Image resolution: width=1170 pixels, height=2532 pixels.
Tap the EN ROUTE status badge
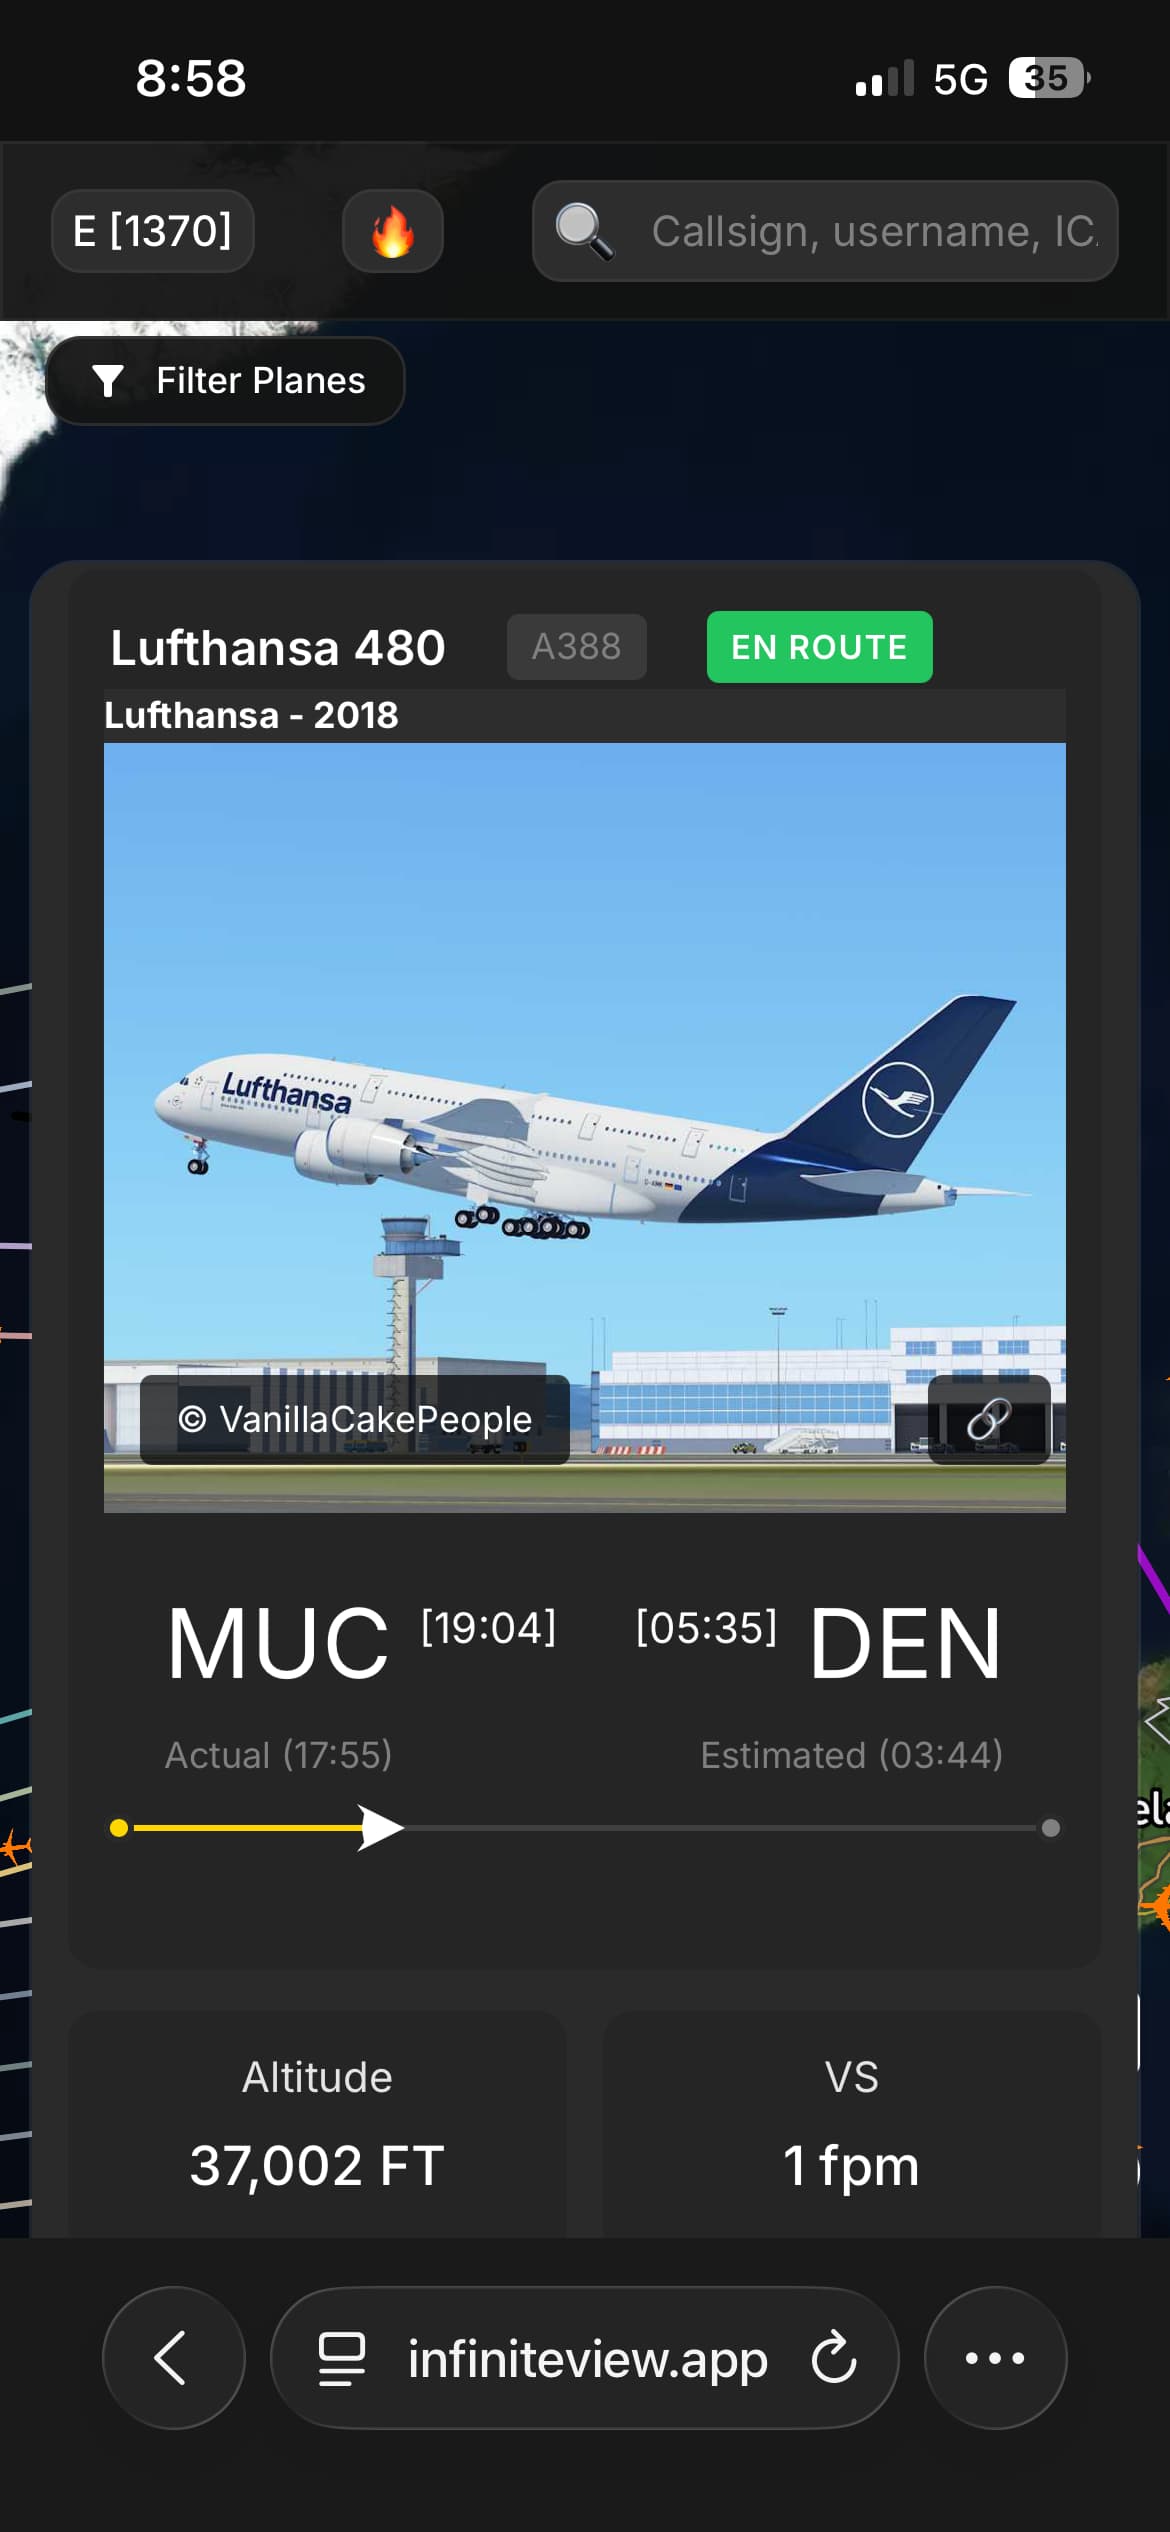820,647
